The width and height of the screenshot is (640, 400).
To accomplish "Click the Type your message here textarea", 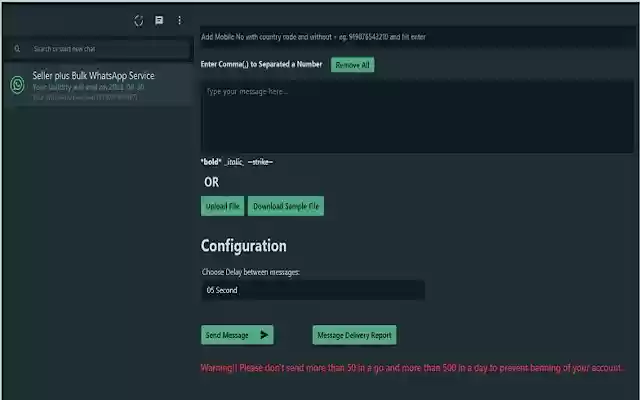I will (x=417, y=117).
